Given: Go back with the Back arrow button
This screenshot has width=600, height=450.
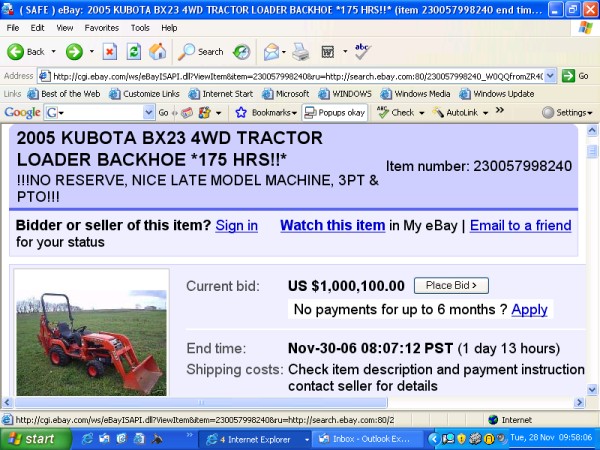Looking at the screenshot, I should [25, 52].
